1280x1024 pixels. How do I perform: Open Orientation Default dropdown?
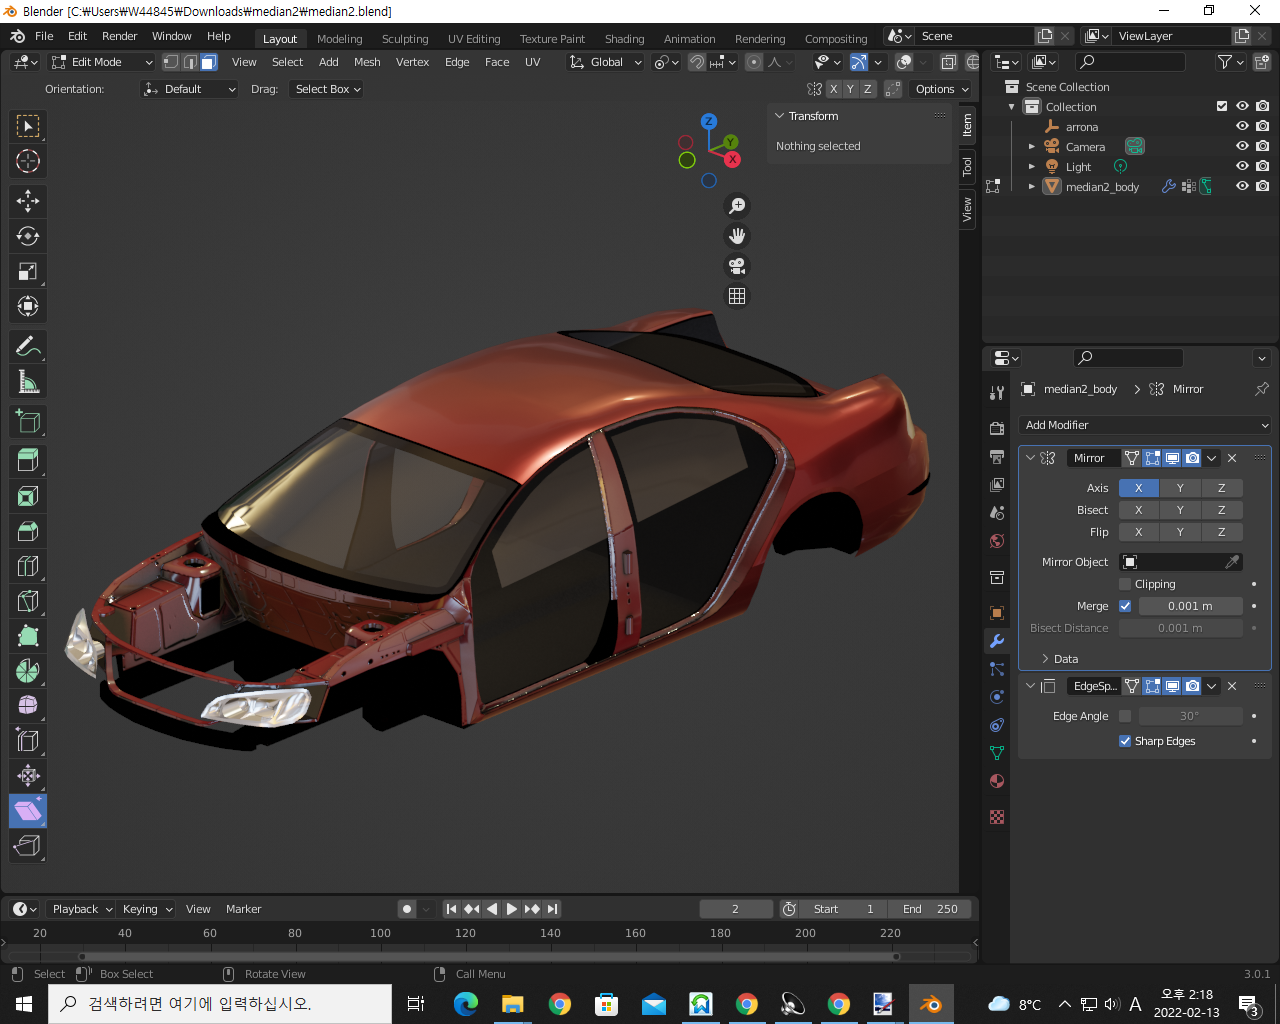[190, 89]
